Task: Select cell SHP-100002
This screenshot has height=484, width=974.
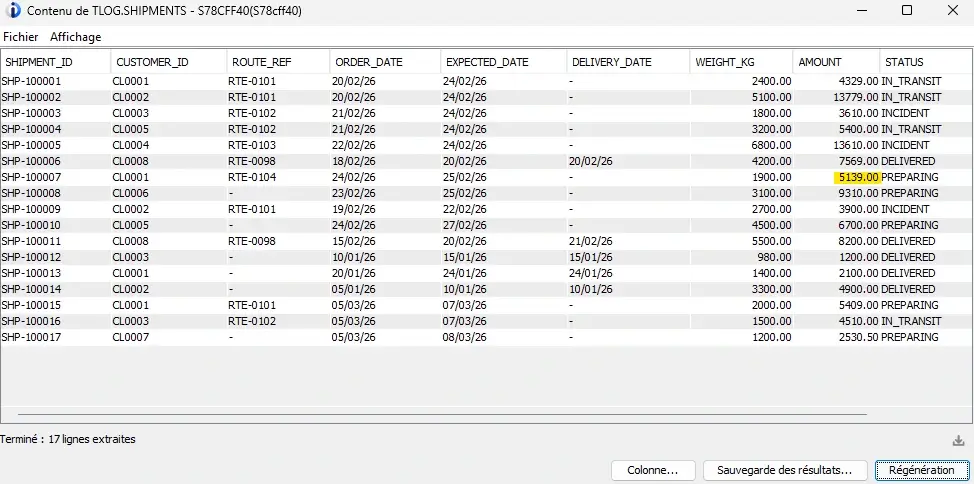Action: (x=32, y=97)
